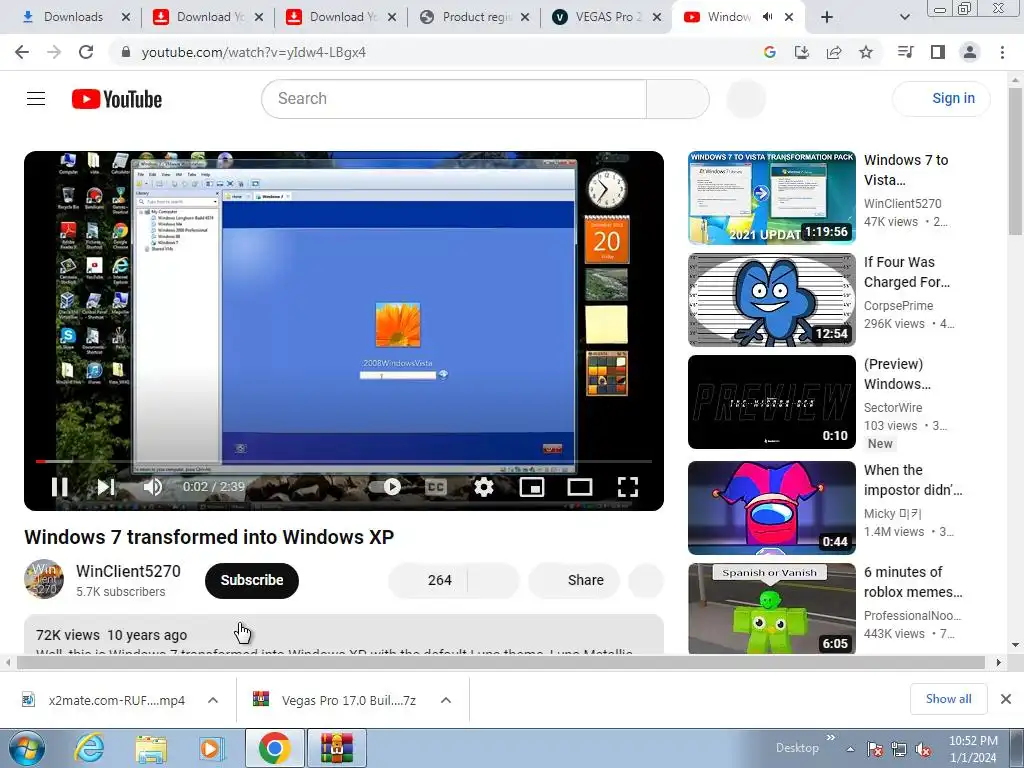Click the horizontal page scrollbar
The height and width of the screenshot is (768, 1024).
pos(500,663)
